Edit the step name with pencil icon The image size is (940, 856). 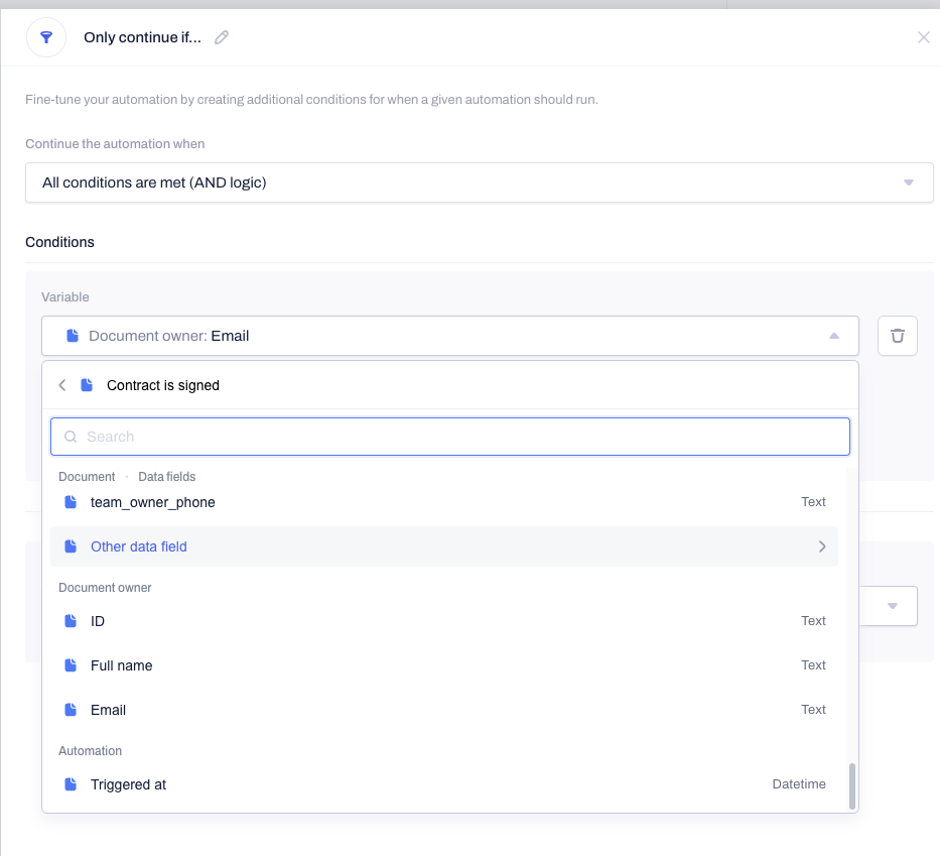tap(222, 37)
